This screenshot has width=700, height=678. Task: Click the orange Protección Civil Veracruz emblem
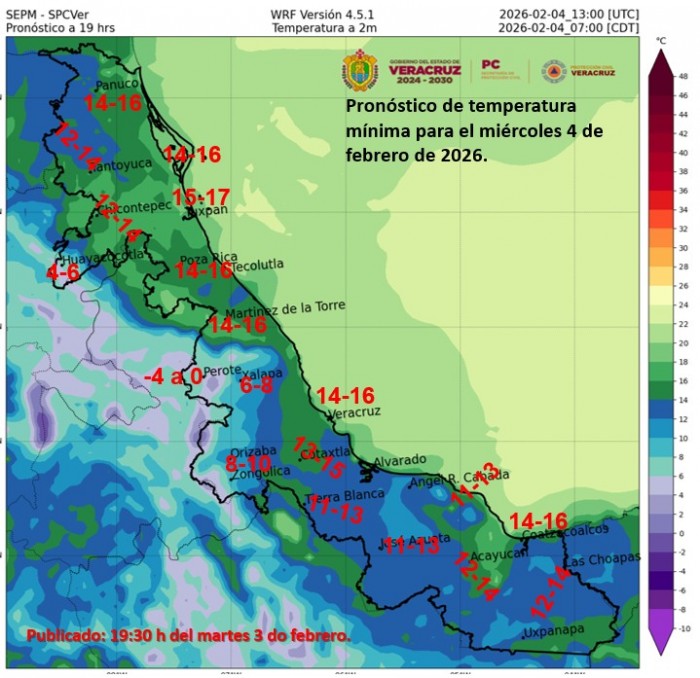[x=553, y=71]
